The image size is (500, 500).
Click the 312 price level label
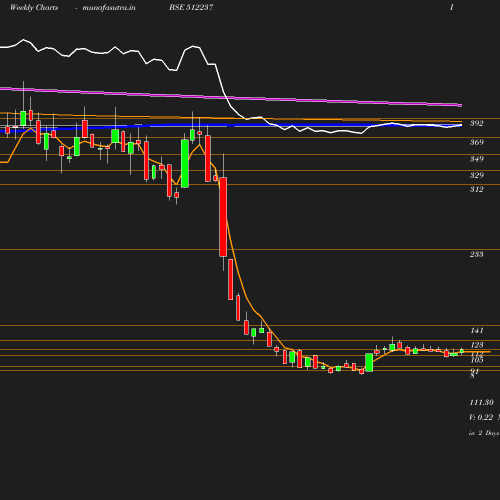point(477,189)
